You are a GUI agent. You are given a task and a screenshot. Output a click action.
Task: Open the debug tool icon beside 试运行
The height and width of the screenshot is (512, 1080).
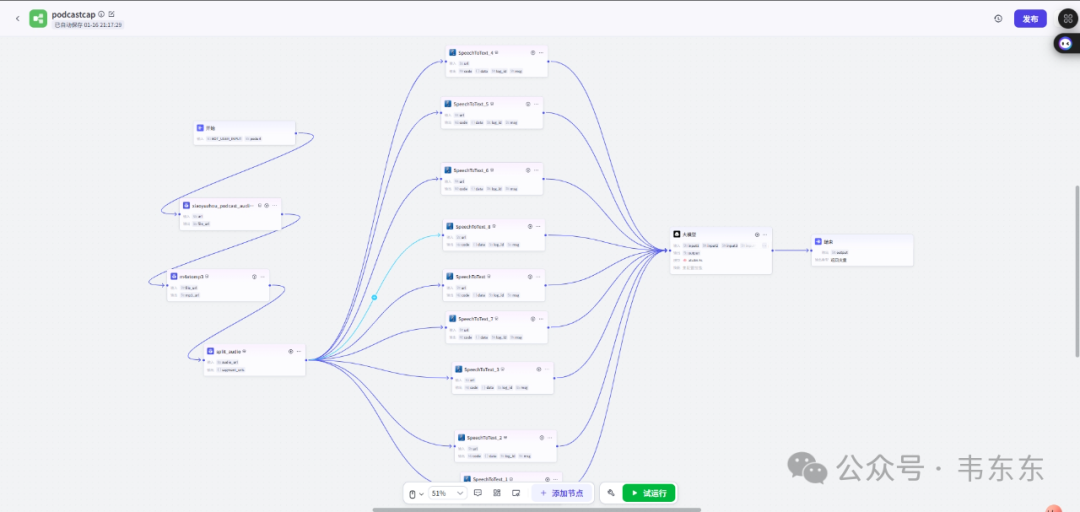tap(611, 493)
